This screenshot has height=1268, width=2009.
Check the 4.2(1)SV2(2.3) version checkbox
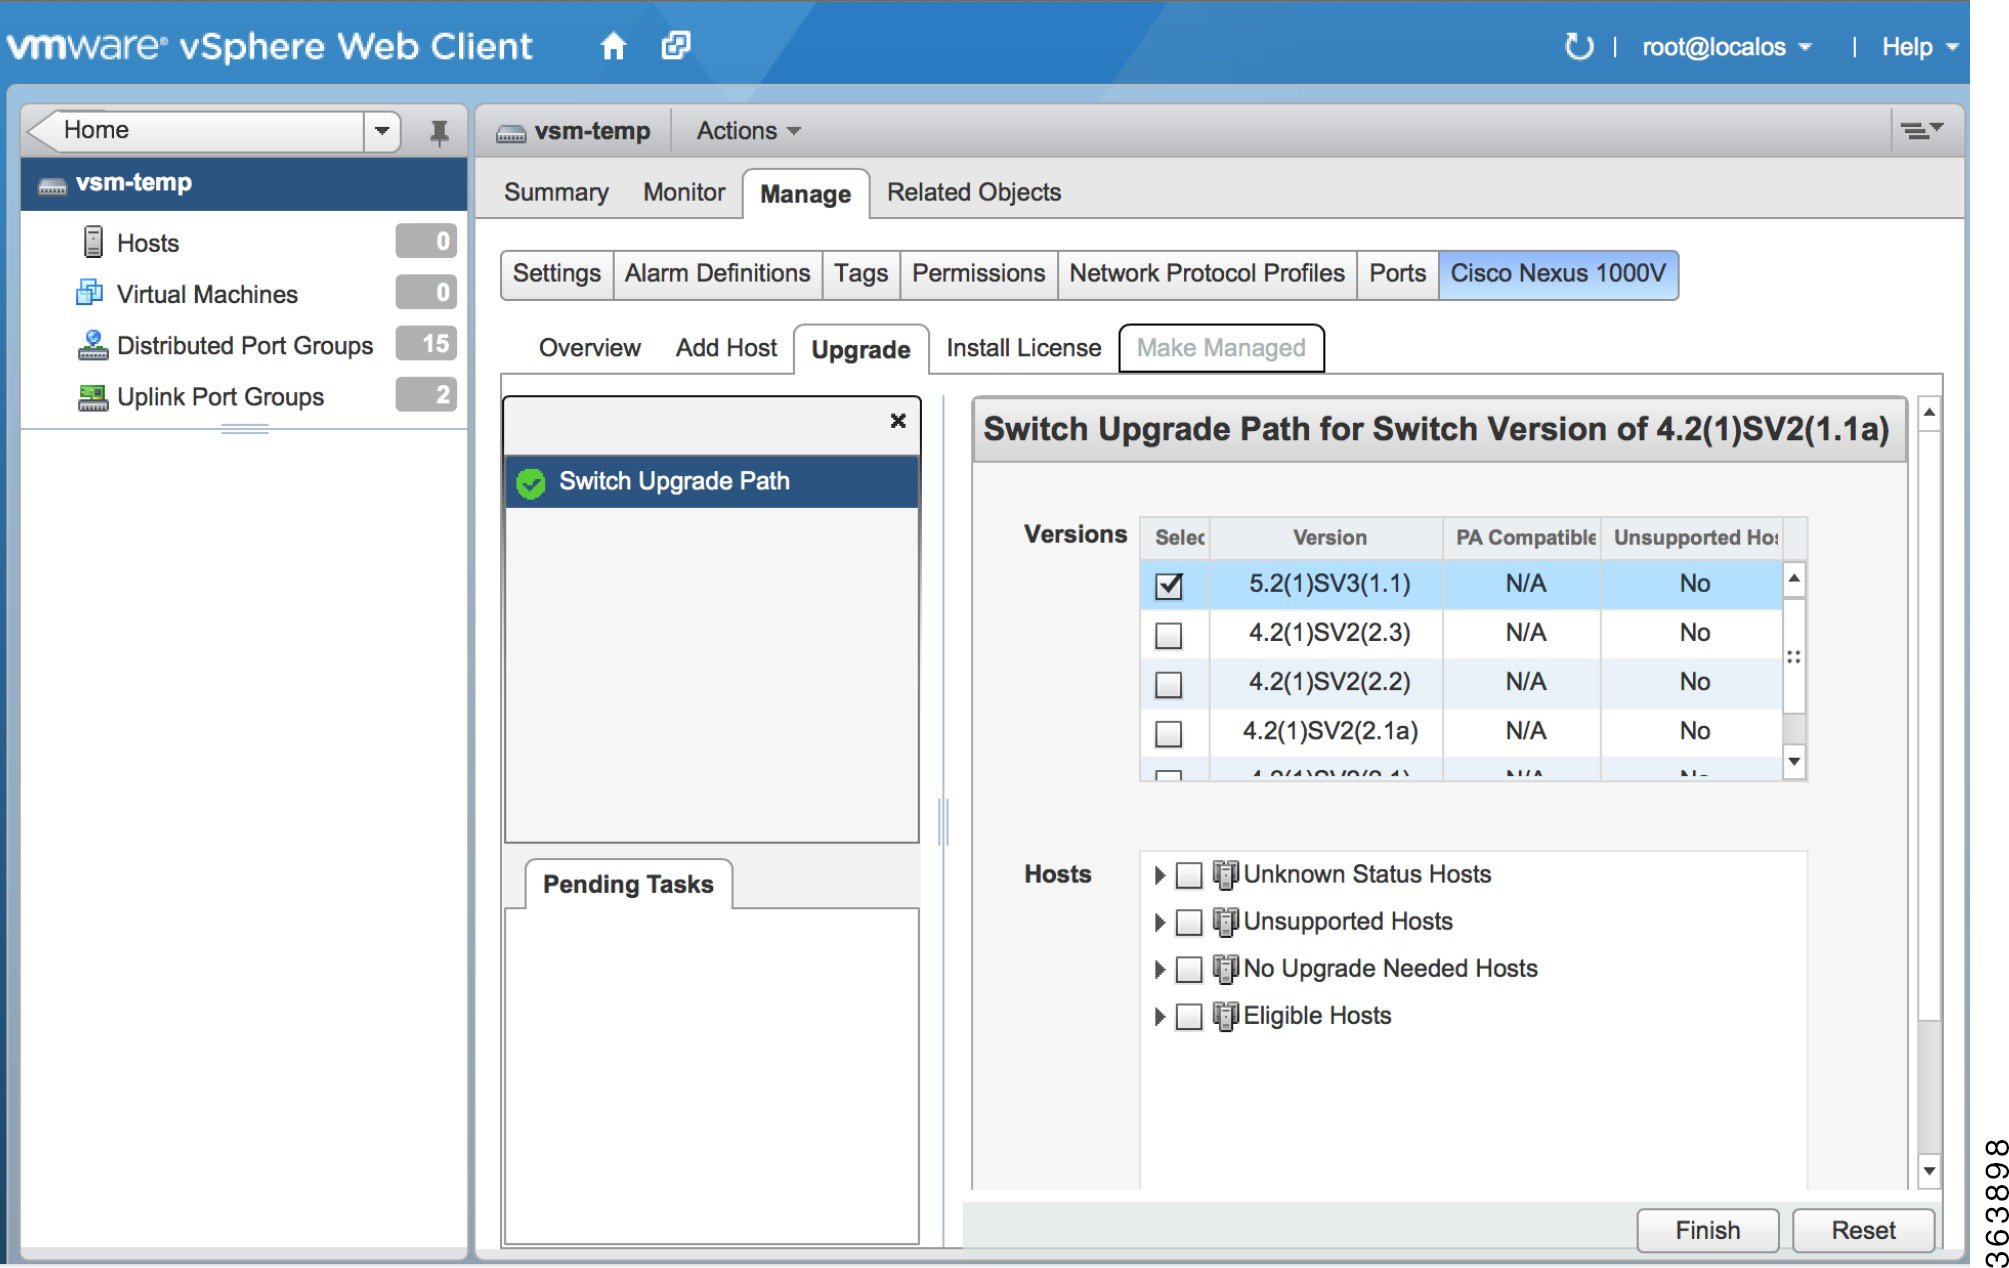point(1168,635)
